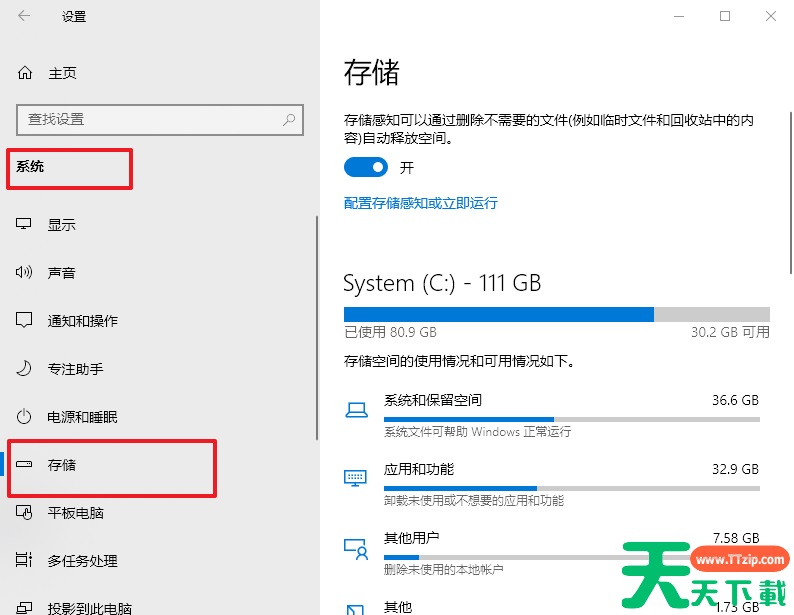Click the 显示 monitor icon

tap(24, 224)
